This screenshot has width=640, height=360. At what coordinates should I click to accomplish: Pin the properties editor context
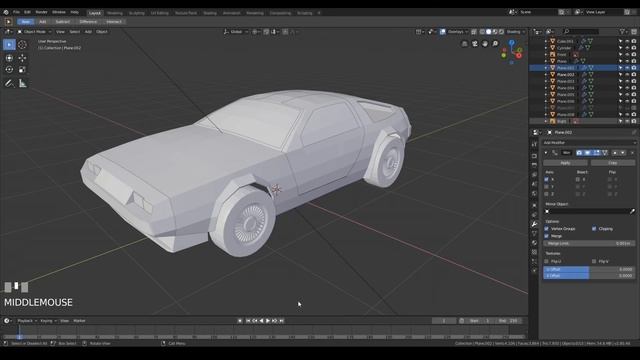point(634,132)
